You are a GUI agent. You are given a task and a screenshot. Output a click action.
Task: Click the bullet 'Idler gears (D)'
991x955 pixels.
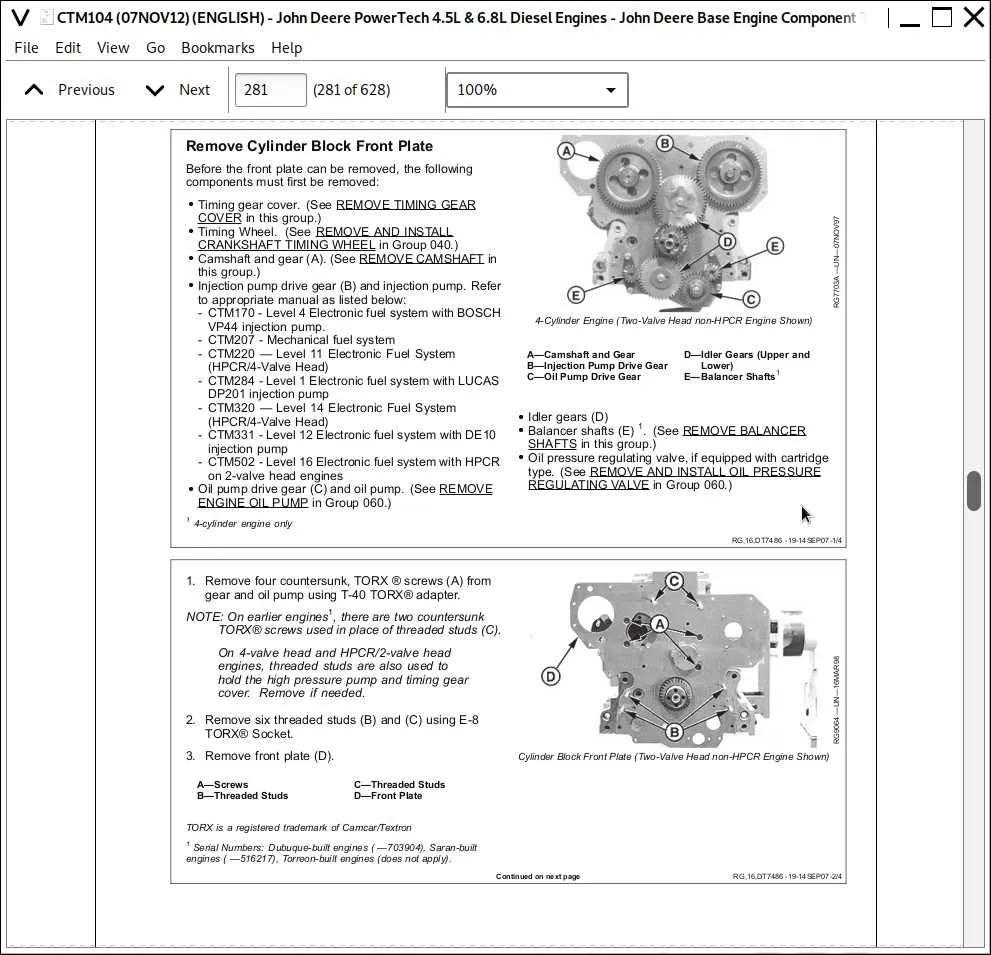pyautogui.click(x=568, y=417)
